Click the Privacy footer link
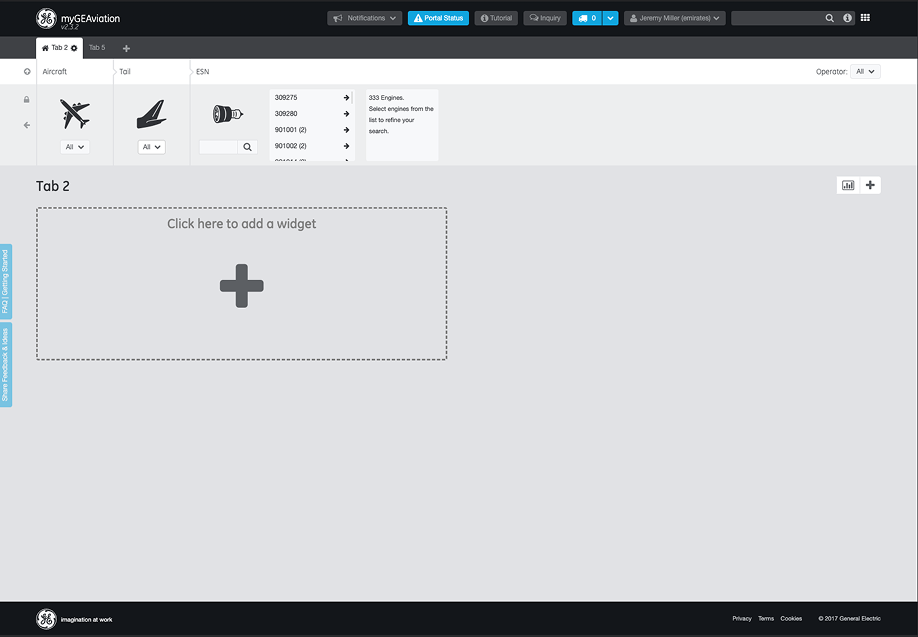 (x=741, y=619)
